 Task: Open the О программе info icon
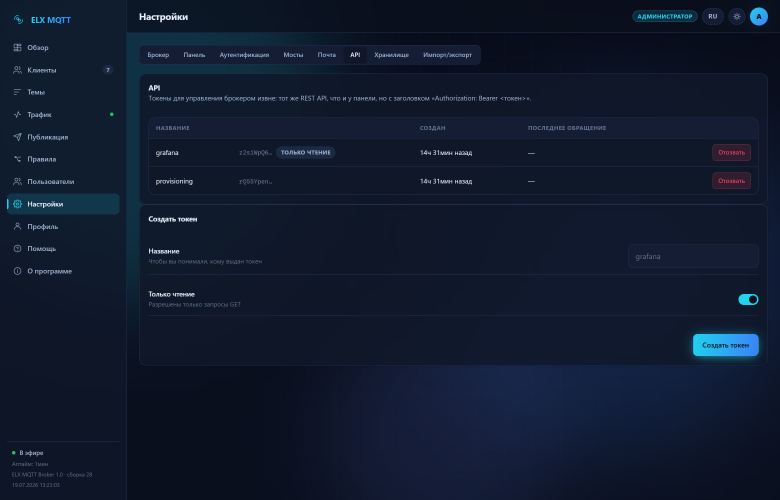(17, 271)
